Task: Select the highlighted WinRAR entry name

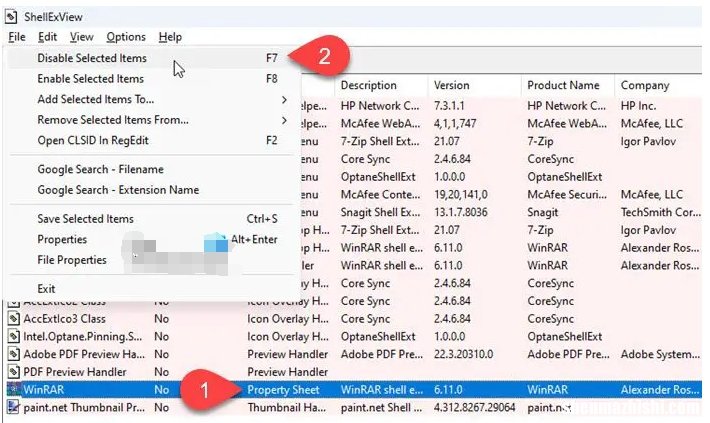Action: pos(43,389)
